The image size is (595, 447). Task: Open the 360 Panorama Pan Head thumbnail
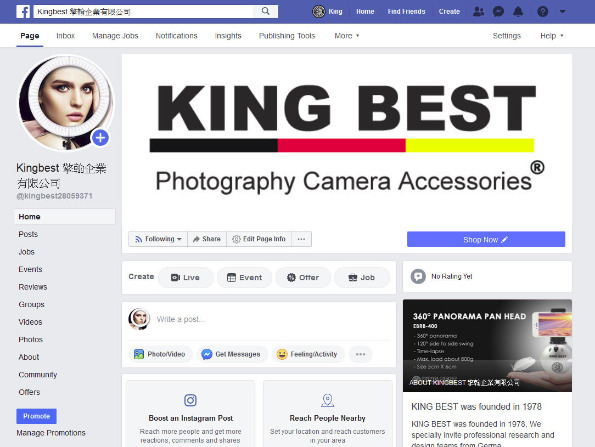tap(487, 345)
